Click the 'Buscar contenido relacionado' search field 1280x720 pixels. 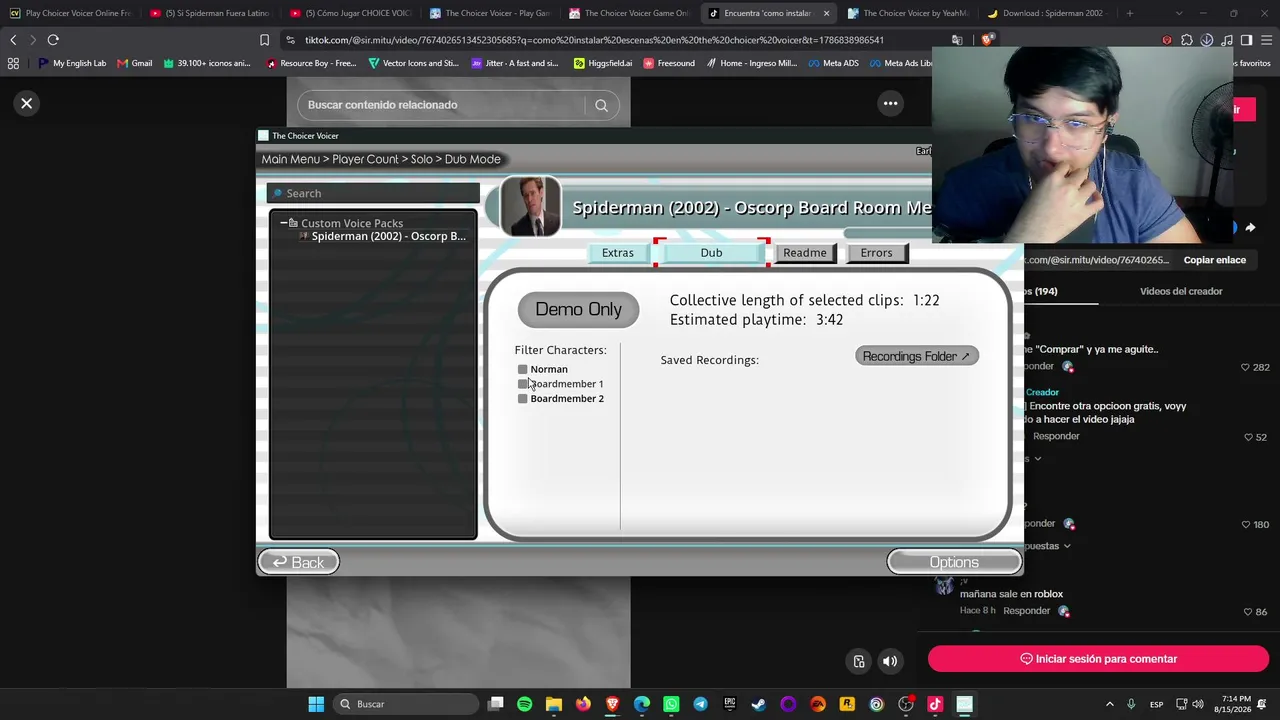(x=440, y=105)
